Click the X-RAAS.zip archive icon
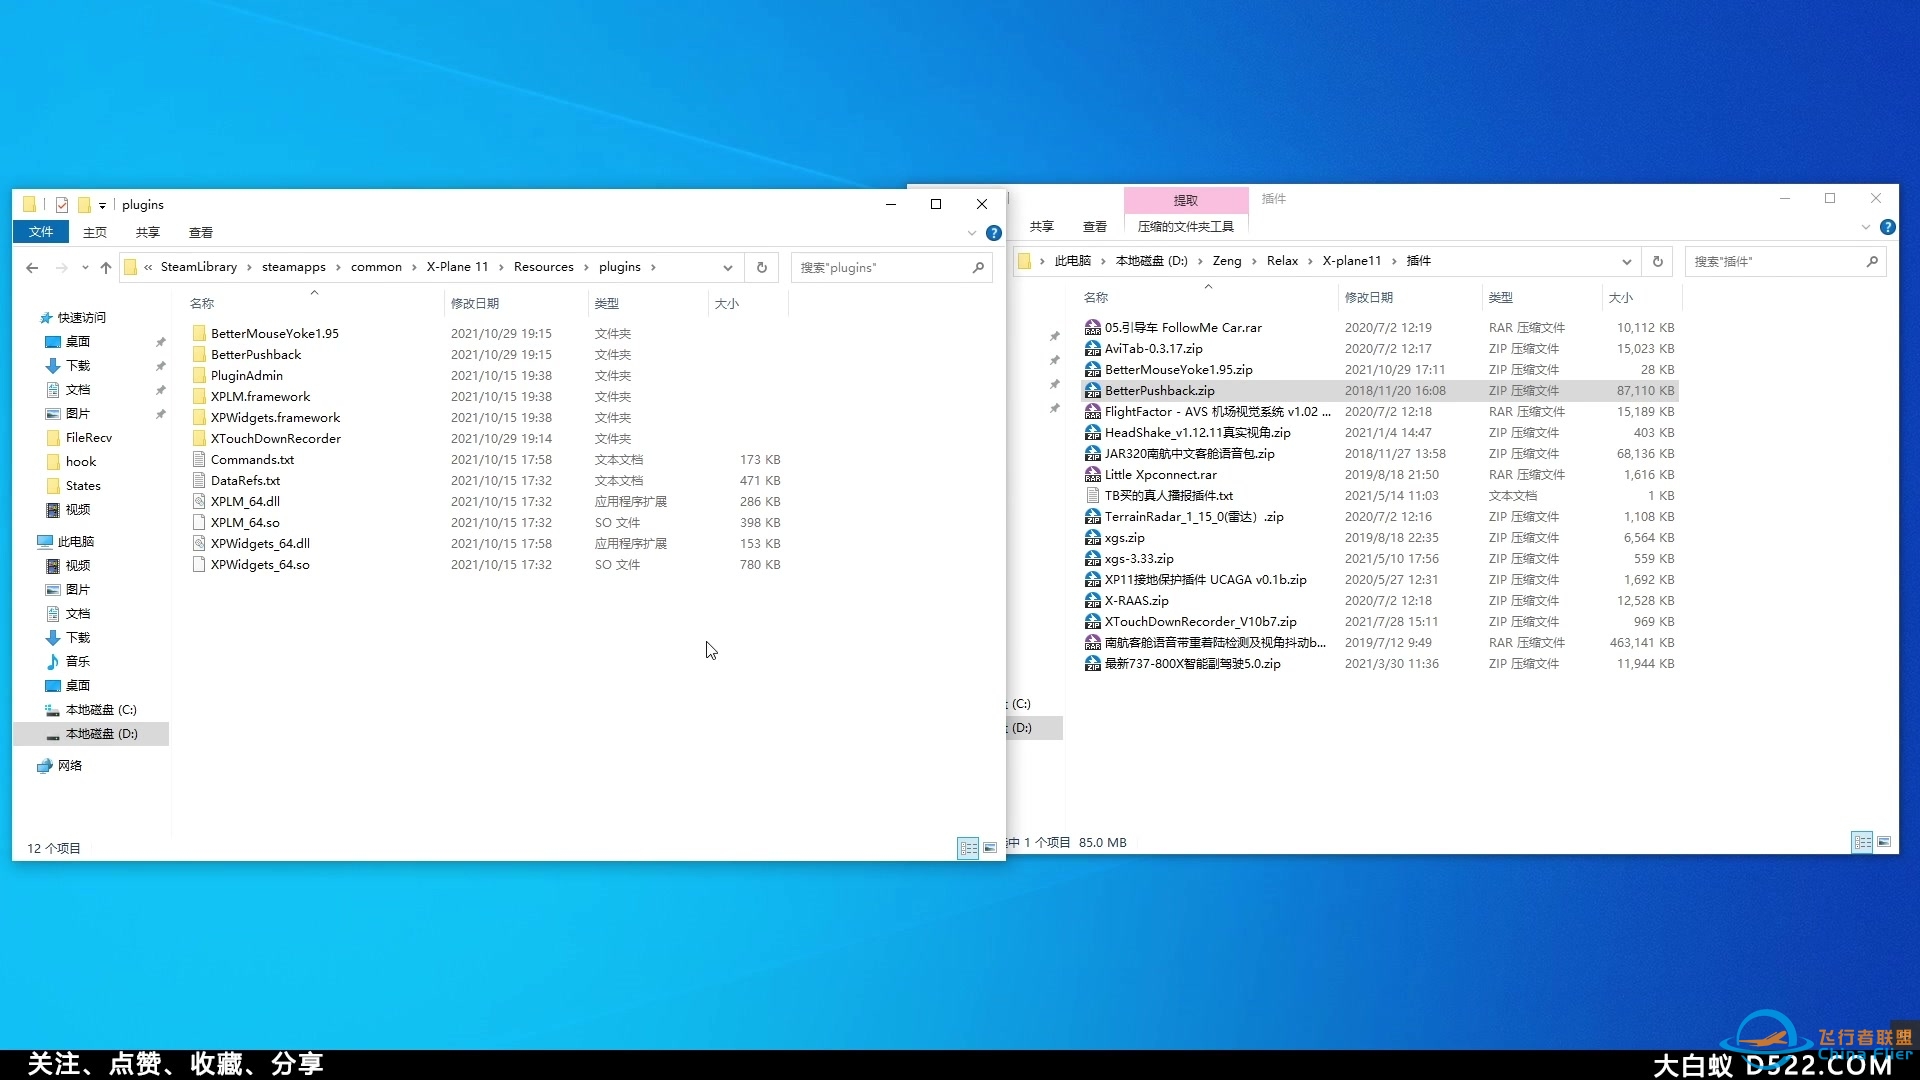 coord(1093,600)
